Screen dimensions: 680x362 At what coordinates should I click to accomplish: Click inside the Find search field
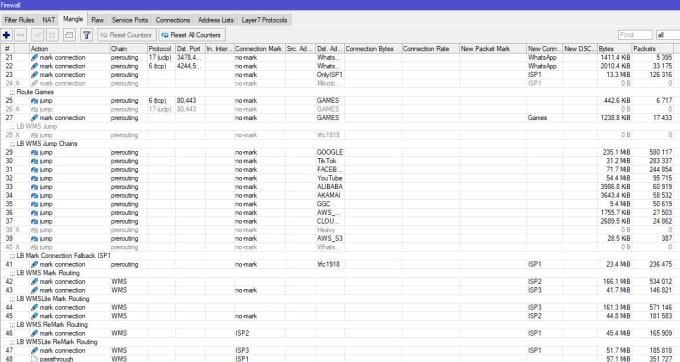(x=635, y=35)
